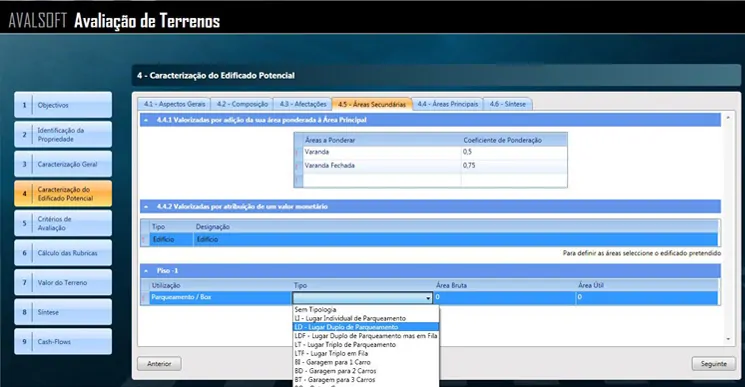Screen dimensions: 745x387
Task: Go to step 2 Identificação da Propriedade
Action: tap(63, 134)
